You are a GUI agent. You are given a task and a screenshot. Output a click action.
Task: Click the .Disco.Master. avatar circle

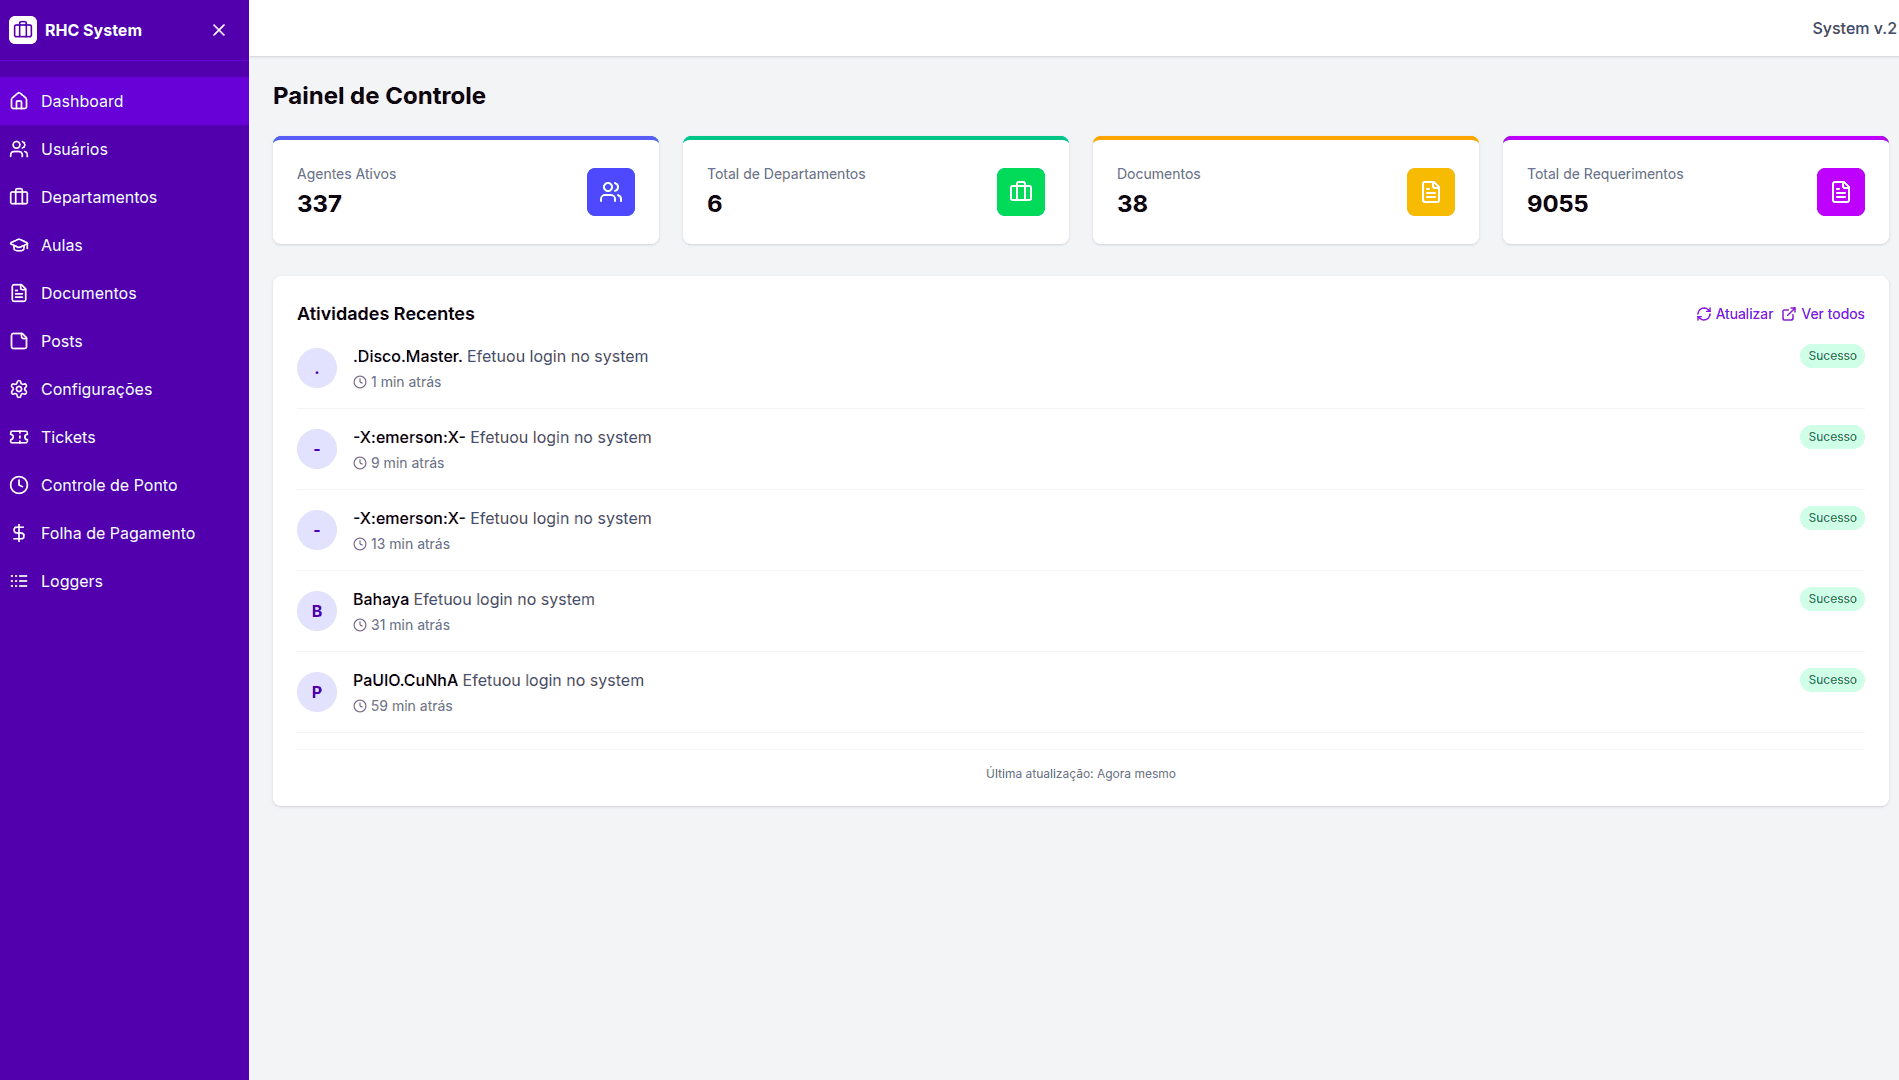click(x=317, y=368)
